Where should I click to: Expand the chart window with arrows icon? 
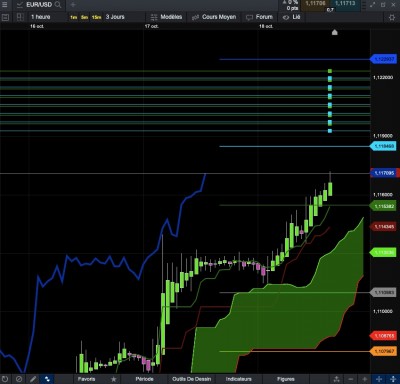[372, 5]
